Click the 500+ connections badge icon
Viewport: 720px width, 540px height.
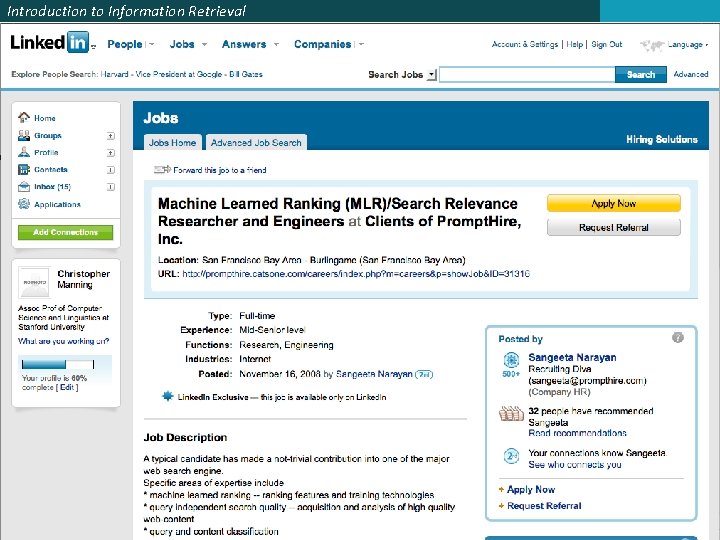[x=511, y=364]
